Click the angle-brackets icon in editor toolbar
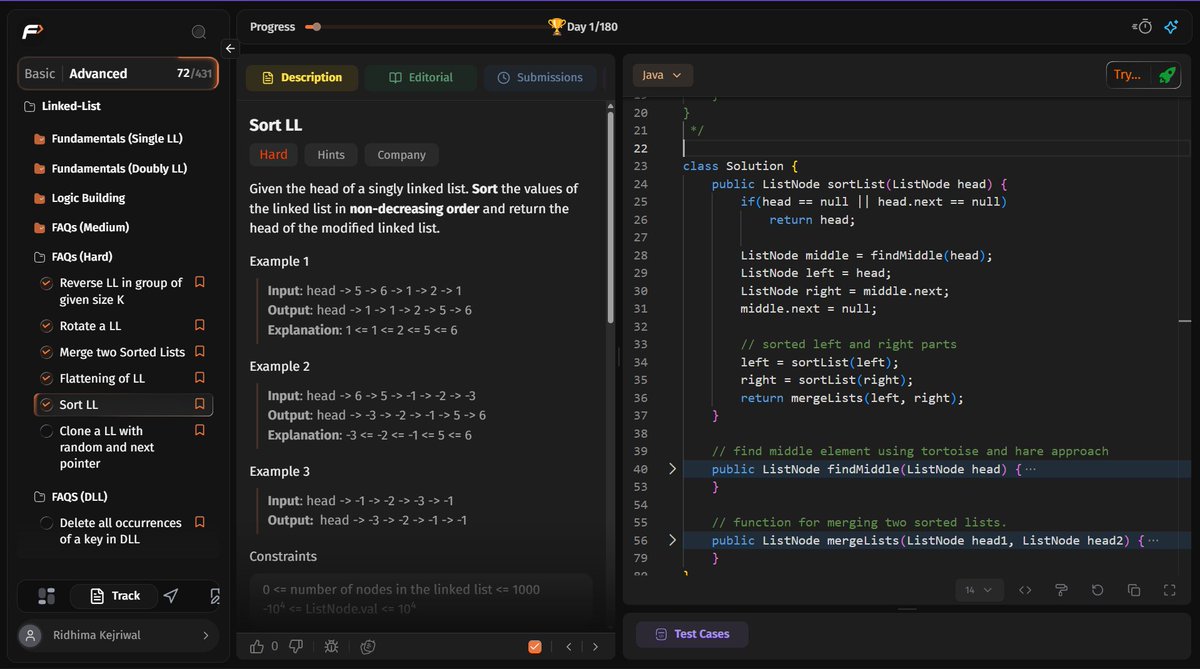Viewport: 1200px width, 669px height. (1025, 590)
